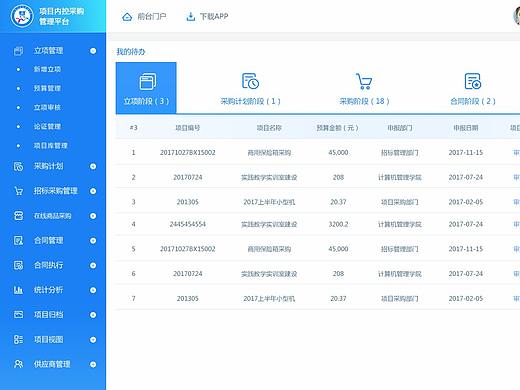Expand 项目视图 via its dot indicator
The image size is (520, 390).
coord(93,339)
